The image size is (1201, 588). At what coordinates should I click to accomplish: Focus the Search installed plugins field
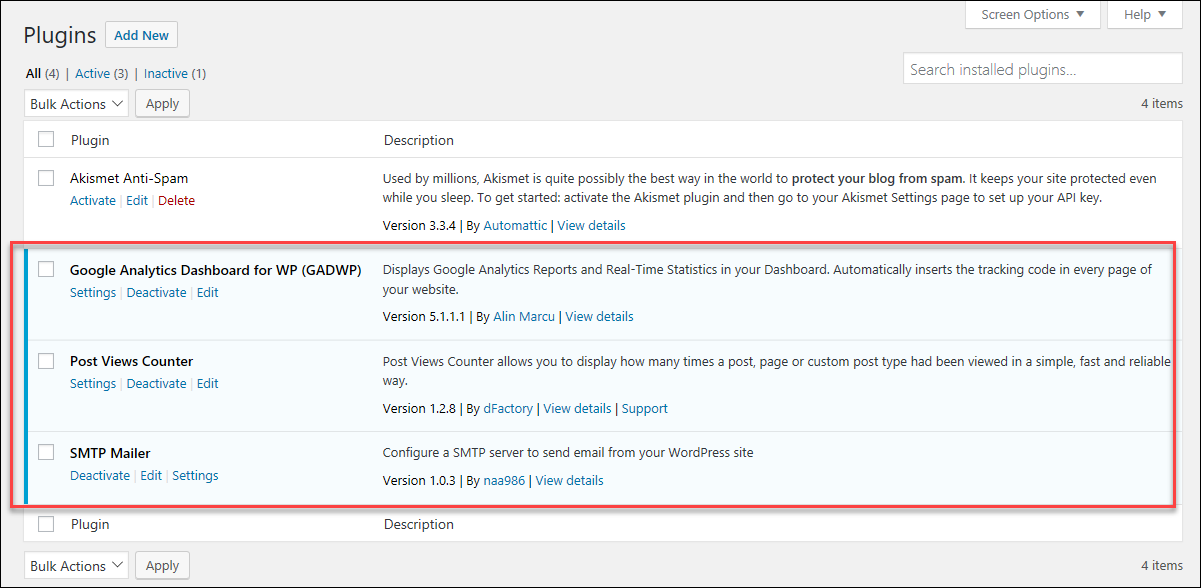click(x=1042, y=69)
